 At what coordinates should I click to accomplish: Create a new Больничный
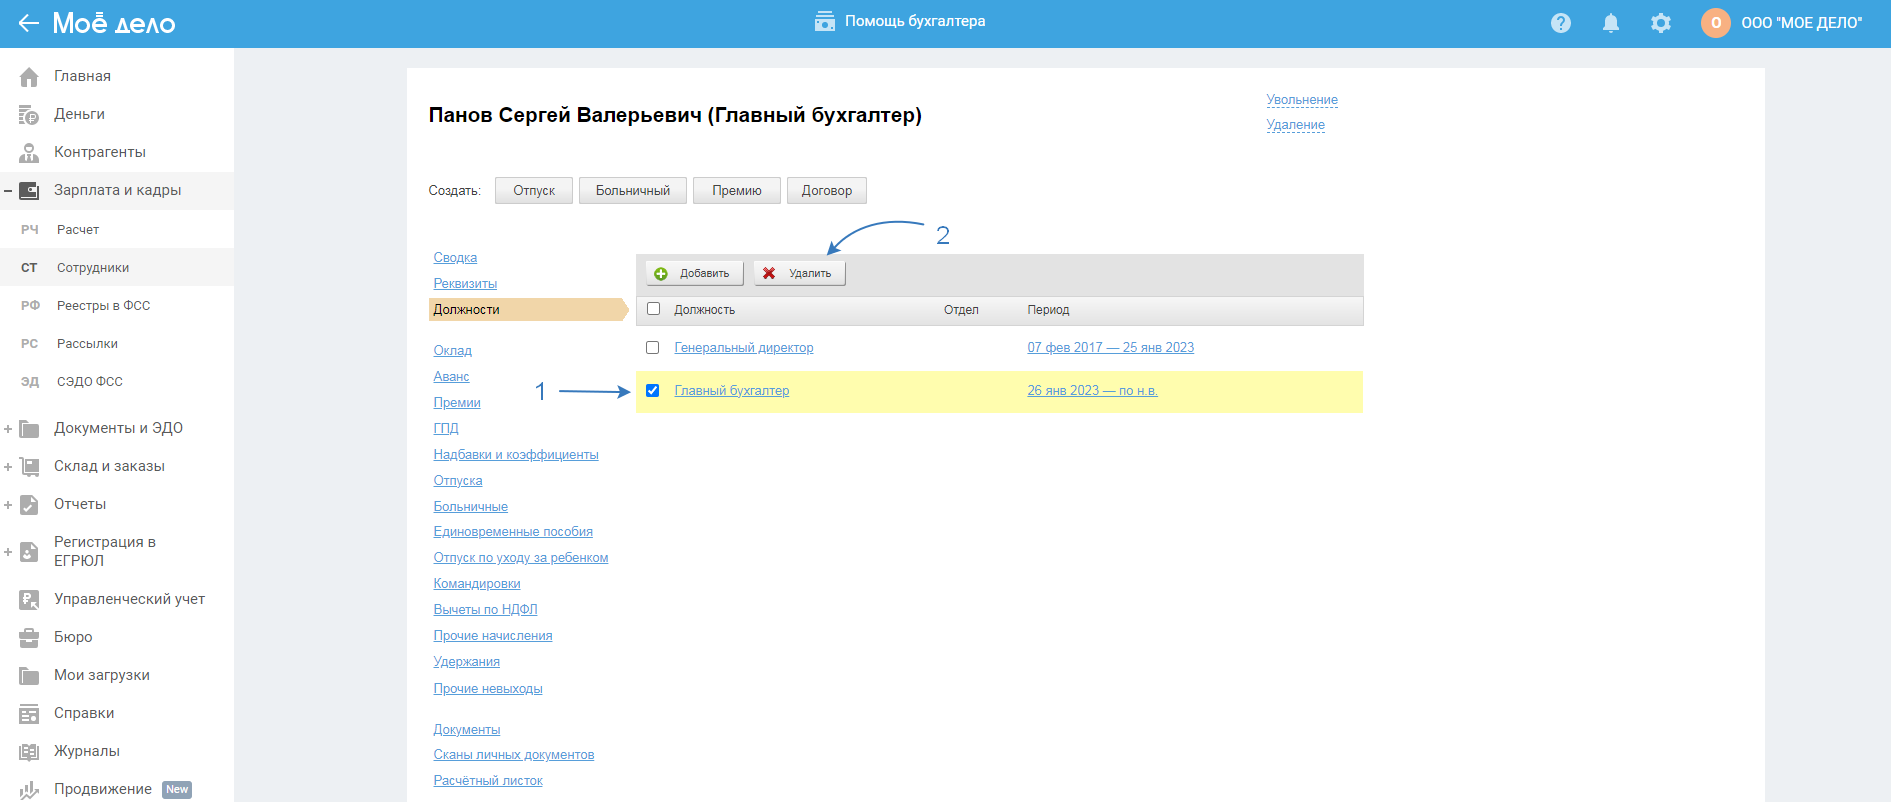(x=633, y=191)
